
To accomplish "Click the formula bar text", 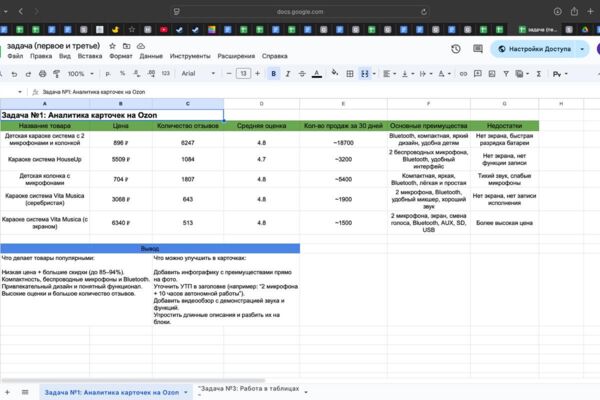I will [94, 92].
